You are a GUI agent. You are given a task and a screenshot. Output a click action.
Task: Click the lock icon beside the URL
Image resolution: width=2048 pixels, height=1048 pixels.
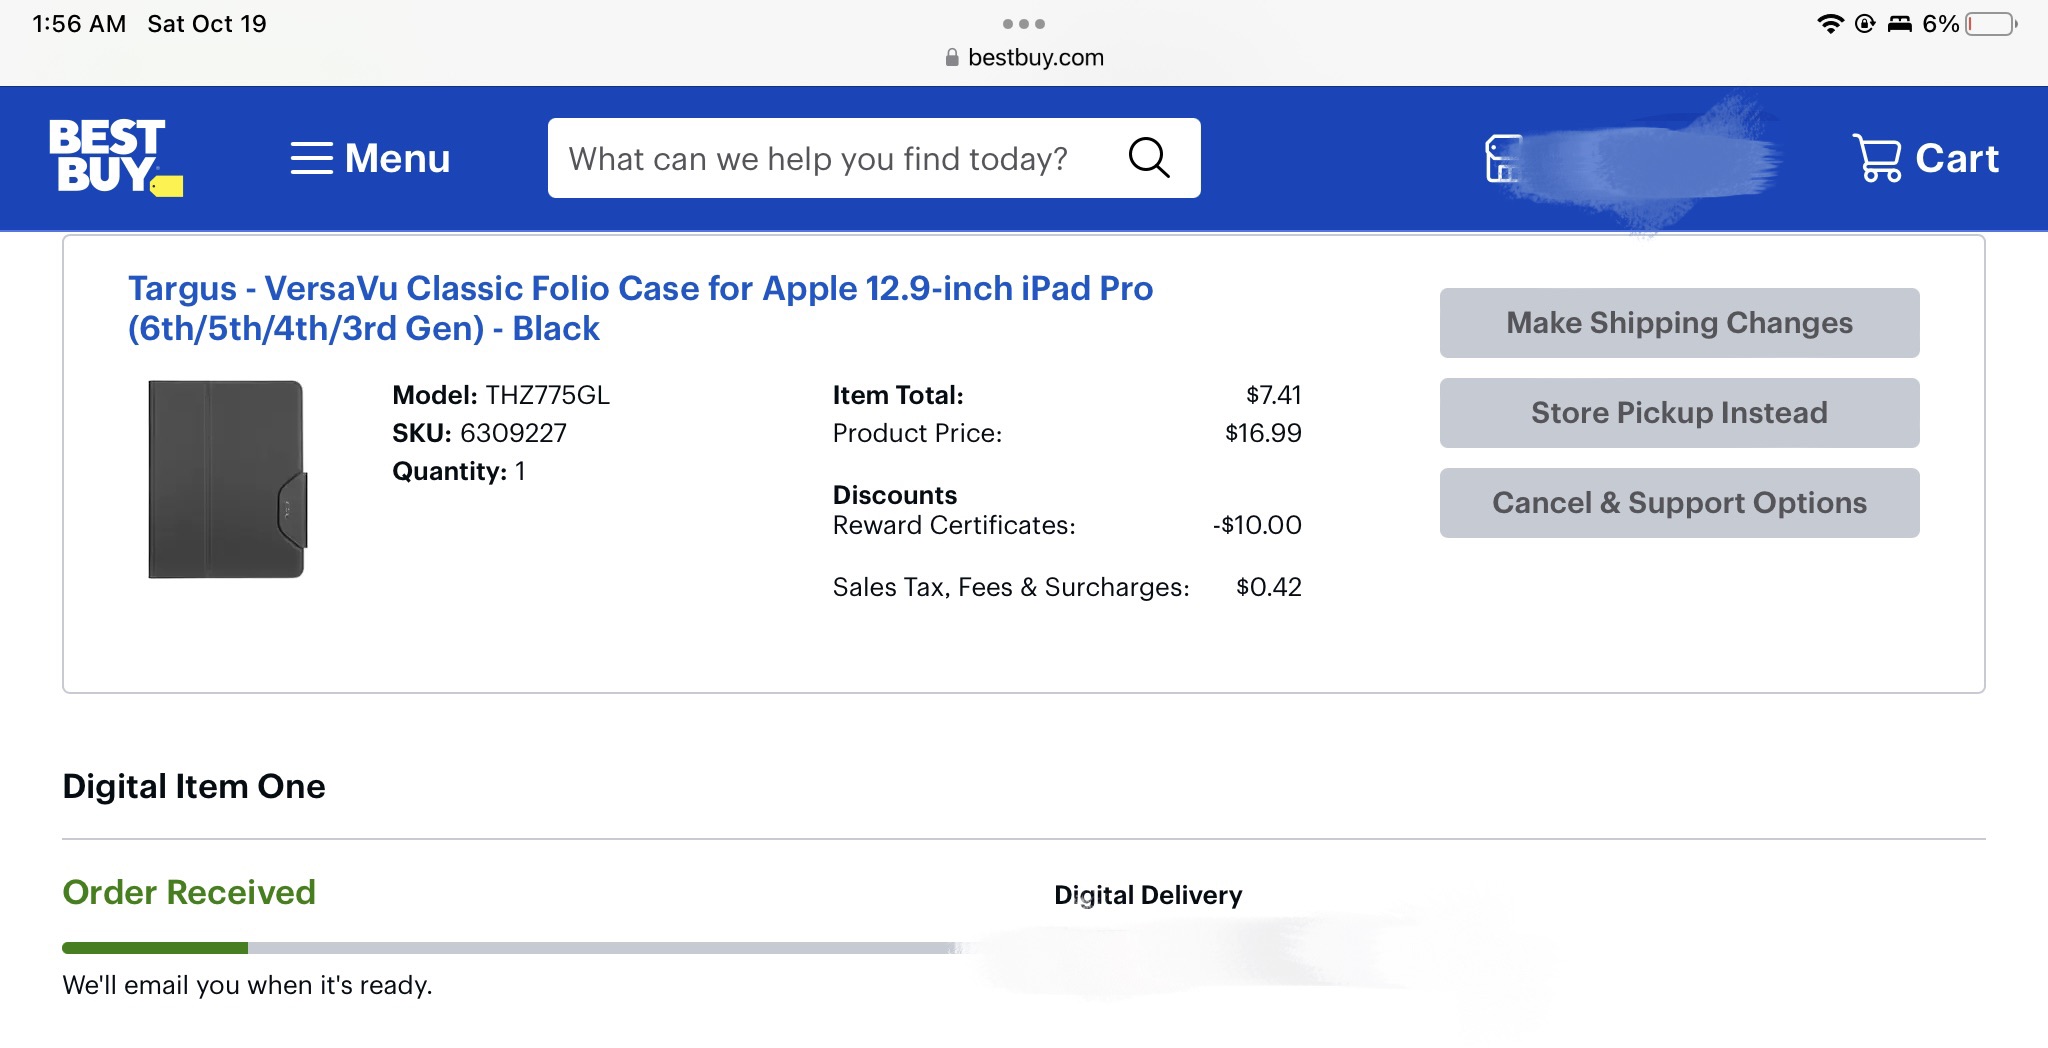click(952, 58)
